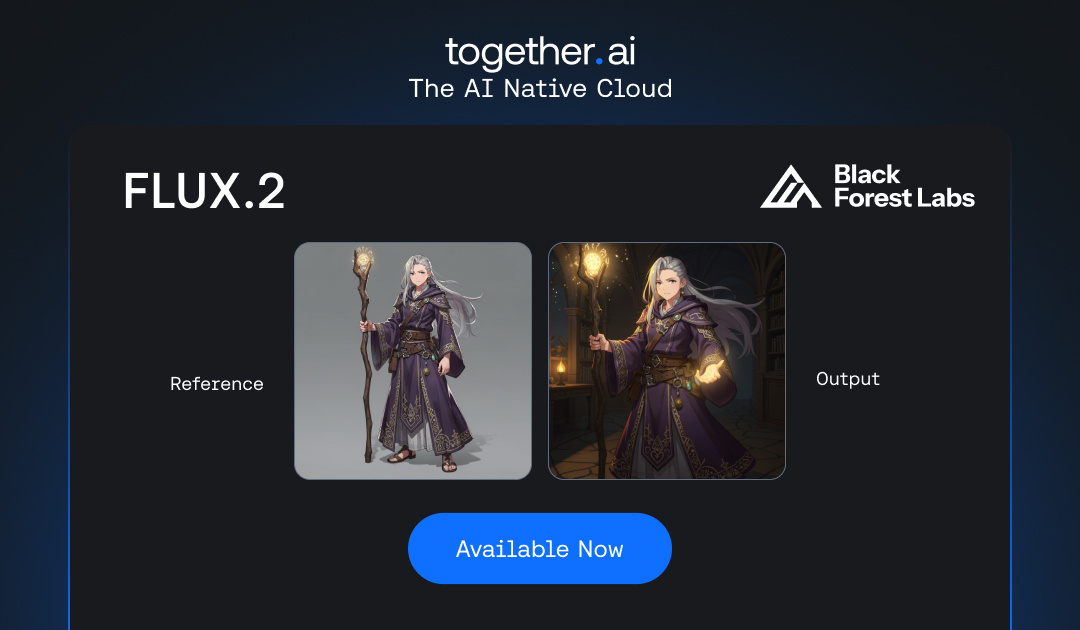This screenshot has width=1080, height=630.
Task: Open the Reference wizard image
Action: 413,361
